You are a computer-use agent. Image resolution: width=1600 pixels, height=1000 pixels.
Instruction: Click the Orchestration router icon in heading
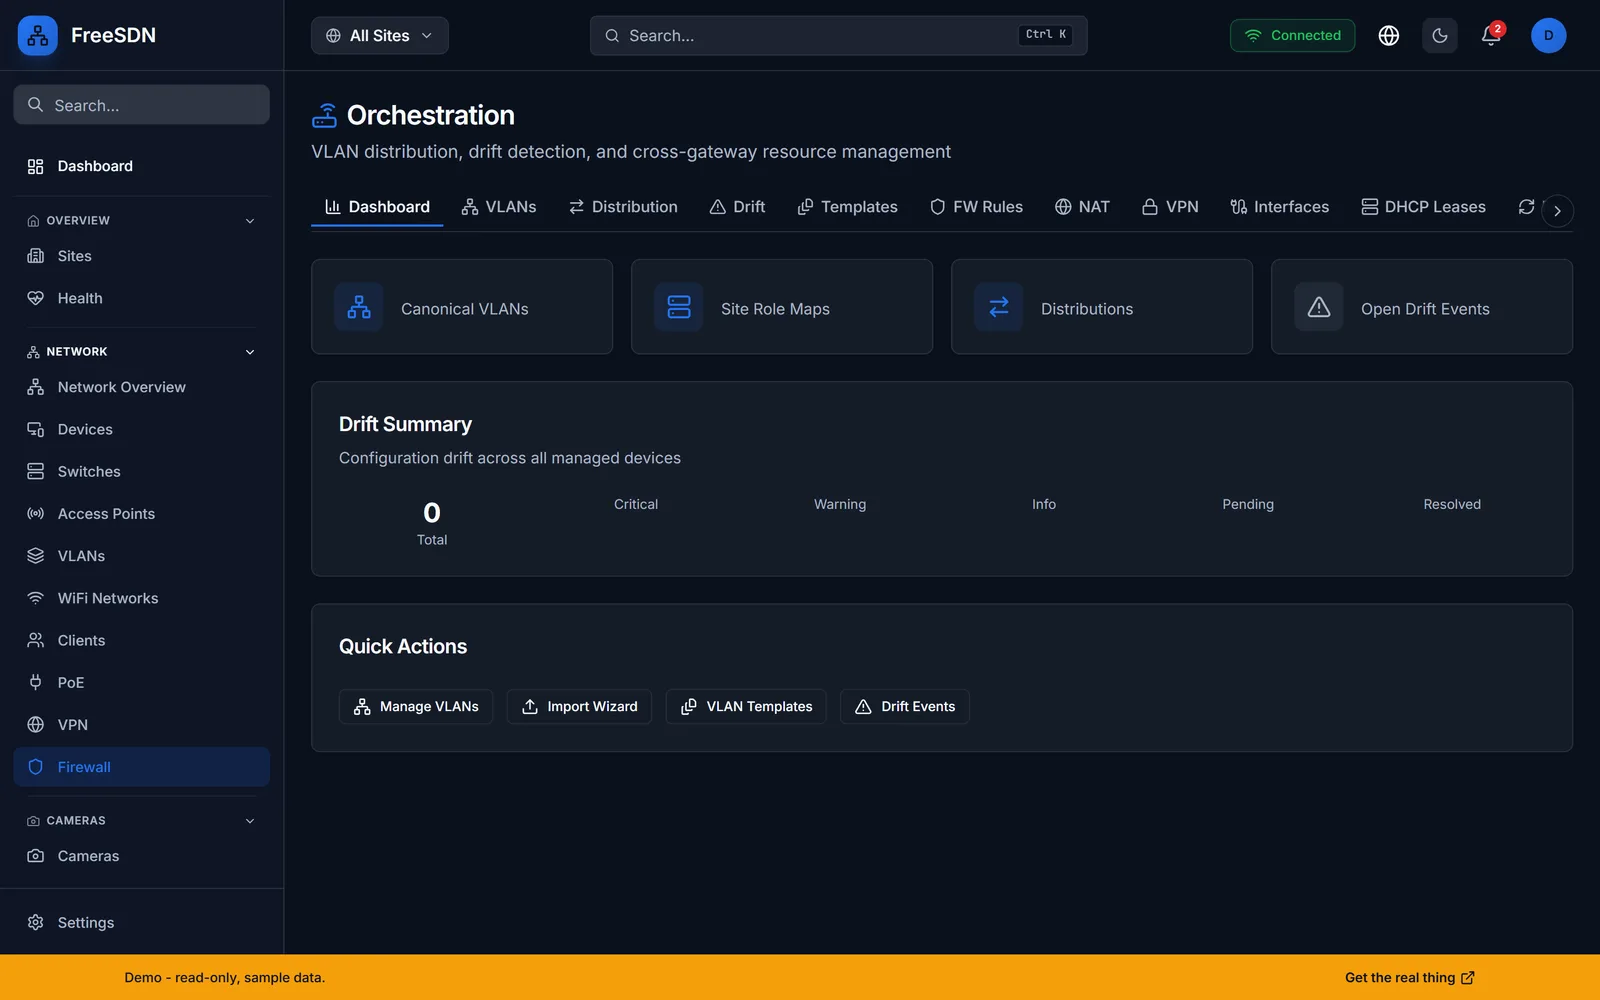324,116
